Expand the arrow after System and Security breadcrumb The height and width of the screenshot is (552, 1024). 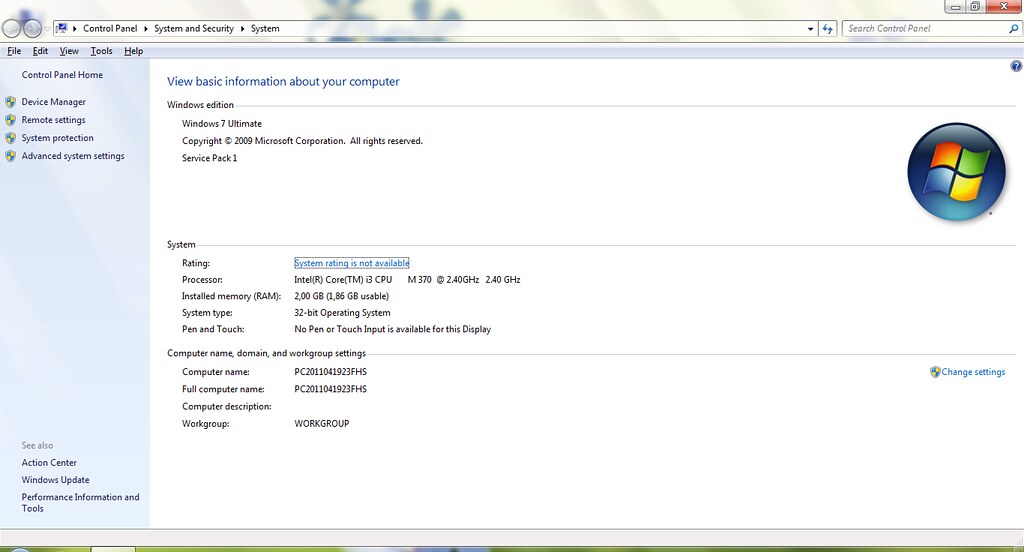(x=242, y=29)
